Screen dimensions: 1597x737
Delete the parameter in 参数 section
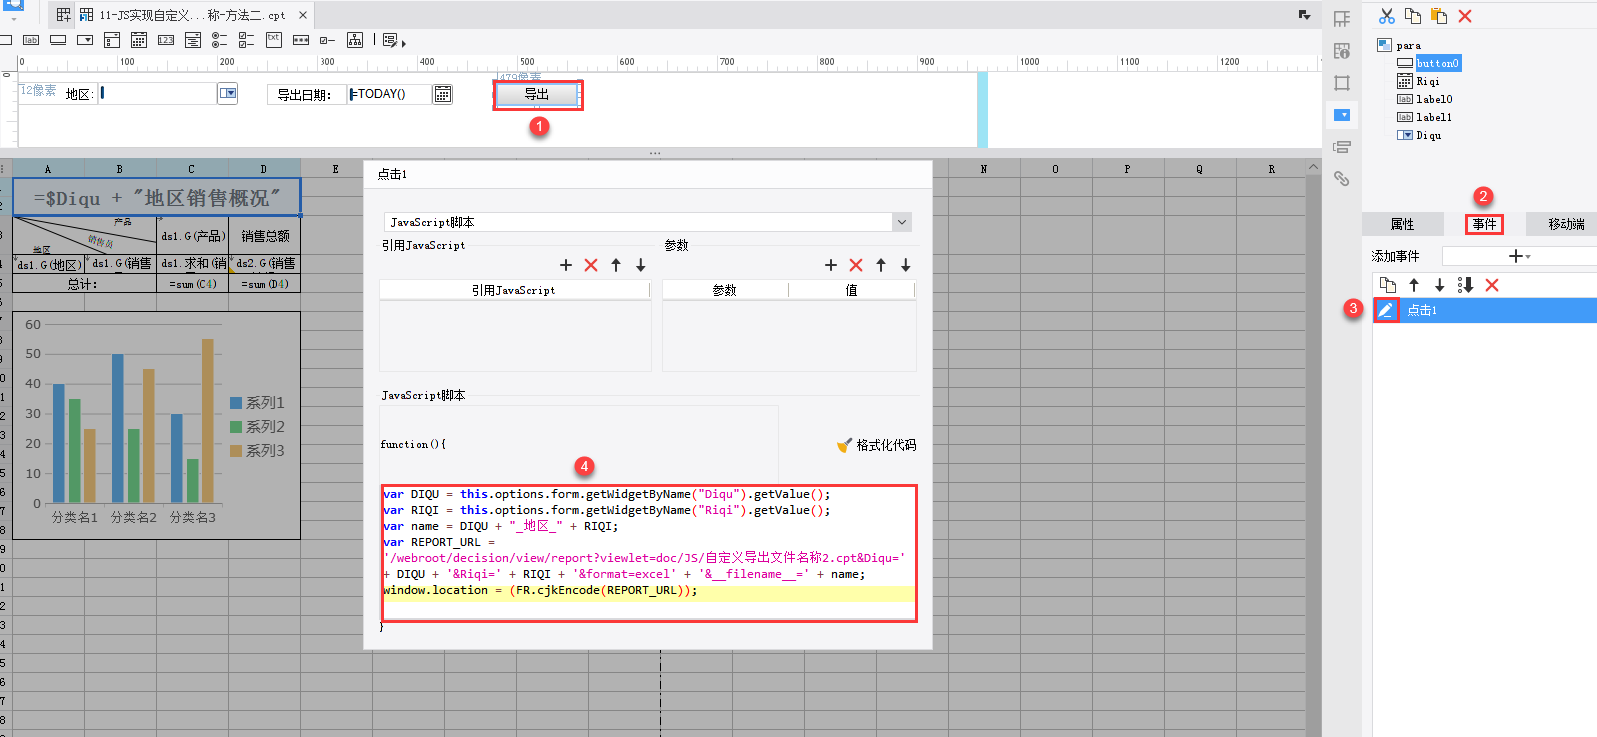coord(856,265)
